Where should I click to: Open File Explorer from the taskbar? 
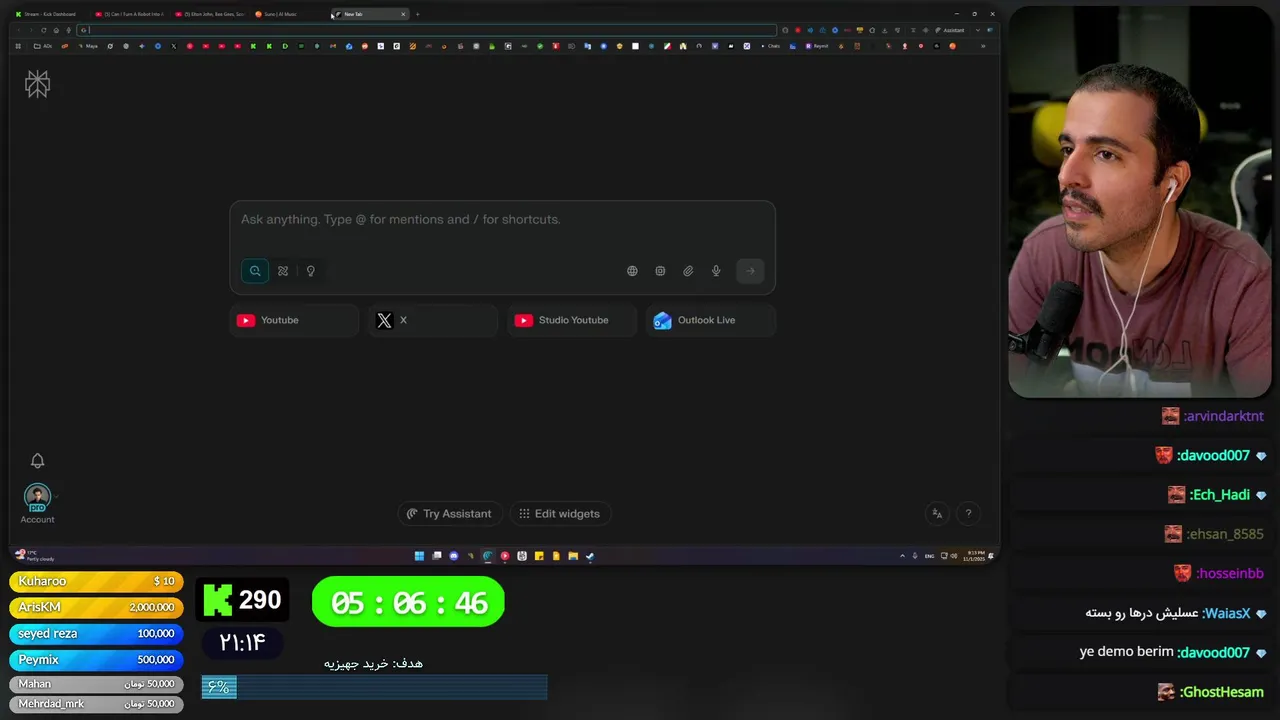pos(573,556)
